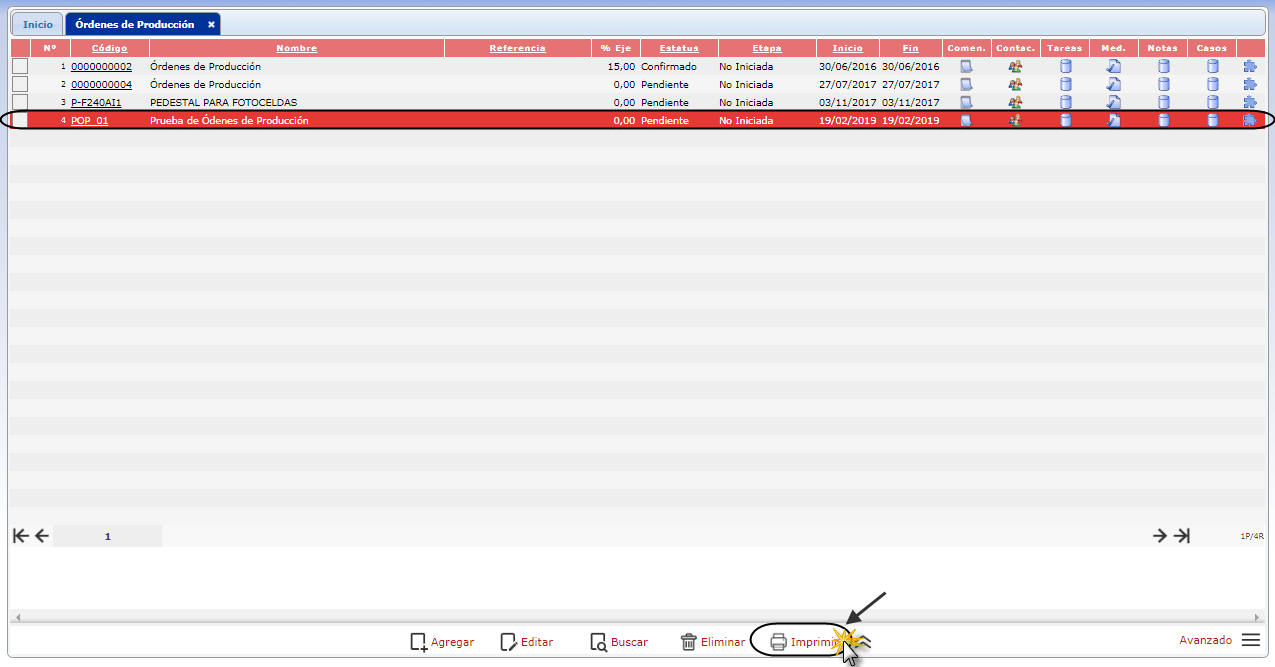Expand print options chevron beside Imprimir
1275x667 pixels.
866,642
